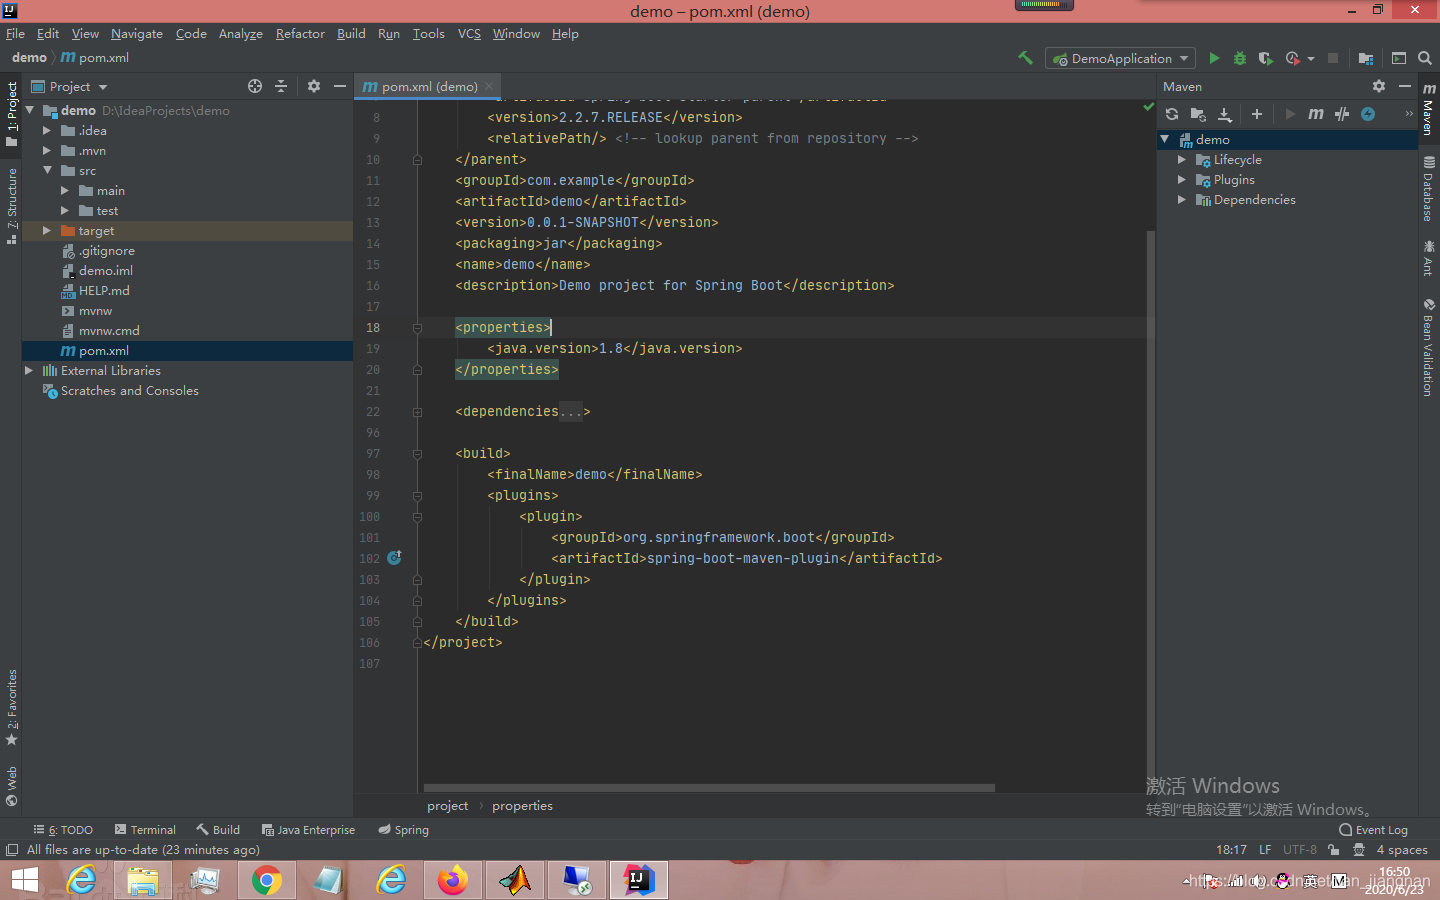Toggle Maven offline mode icon

click(1369, 114)
